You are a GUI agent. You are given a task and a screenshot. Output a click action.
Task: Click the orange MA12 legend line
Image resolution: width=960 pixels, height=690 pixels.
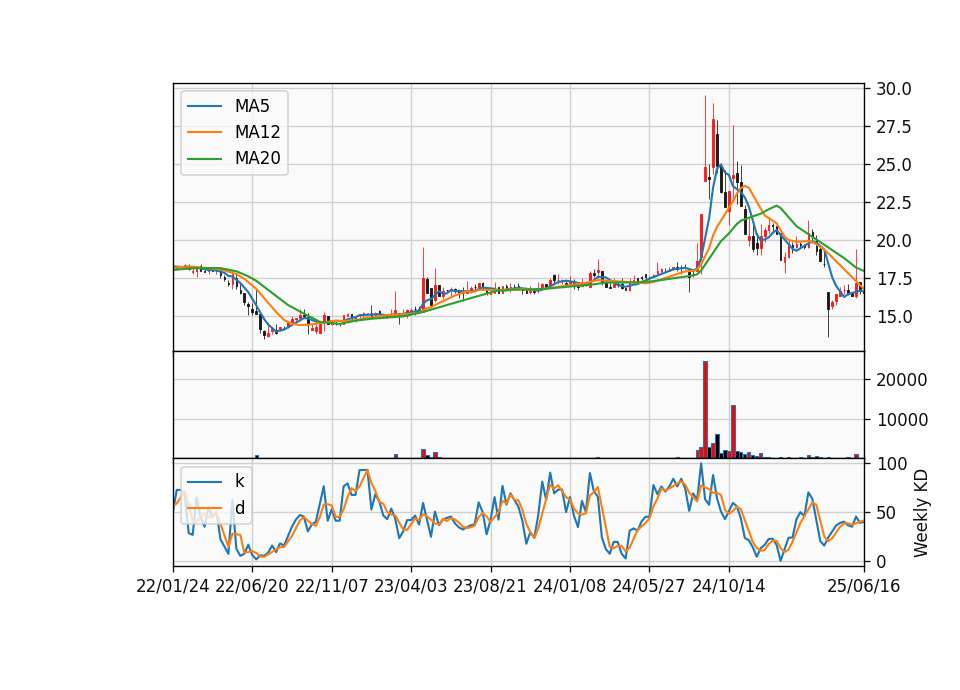204,132
